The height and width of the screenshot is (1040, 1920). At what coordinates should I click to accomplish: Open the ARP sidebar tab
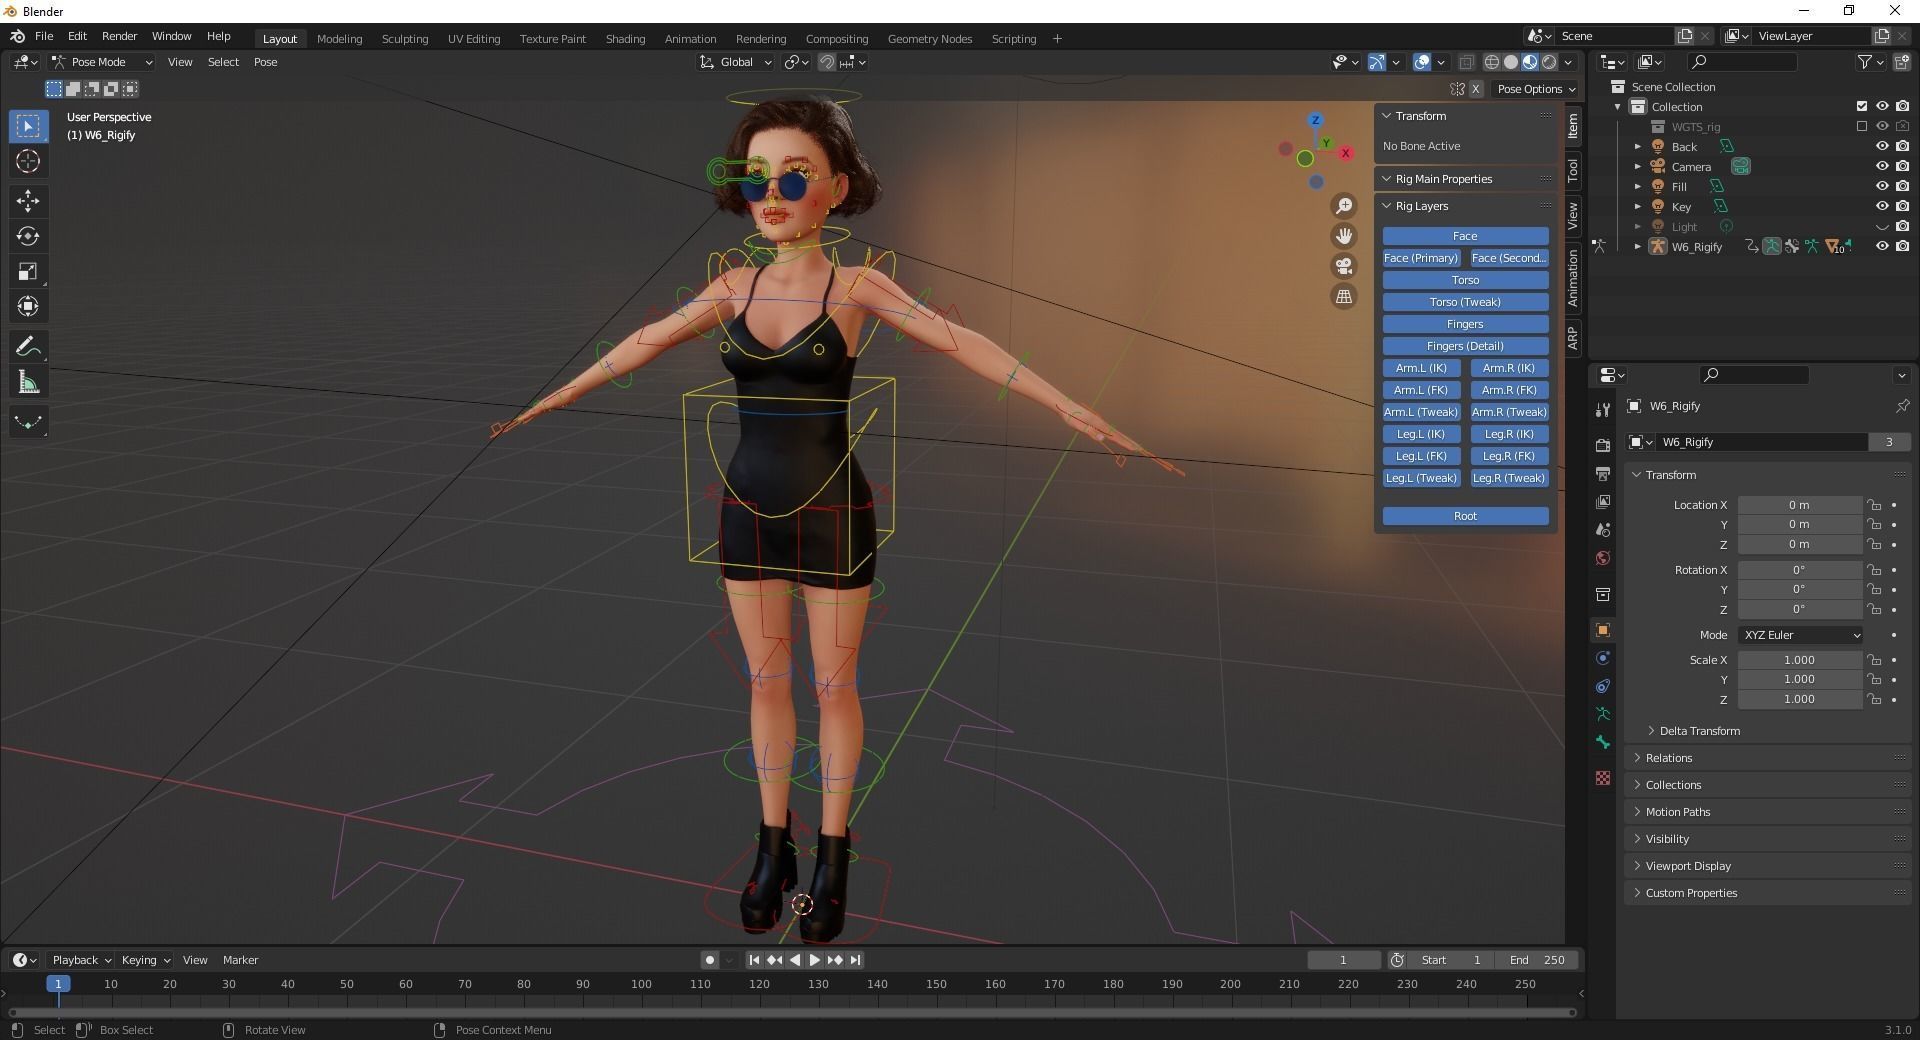click(1573, 337)
